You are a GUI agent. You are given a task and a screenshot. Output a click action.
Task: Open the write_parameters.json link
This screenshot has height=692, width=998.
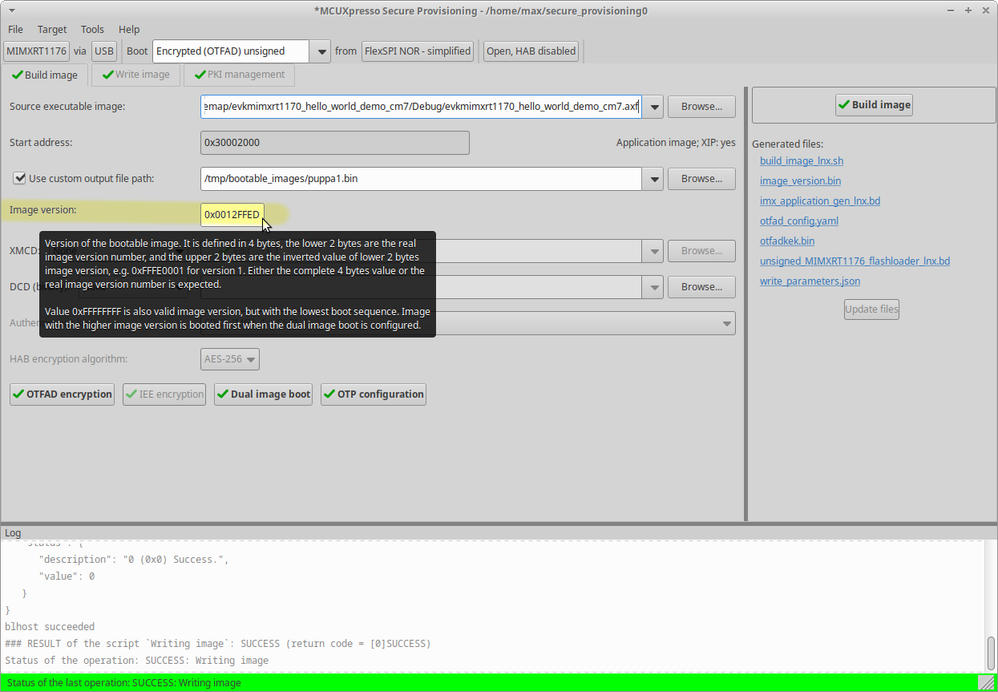(810, 281)
